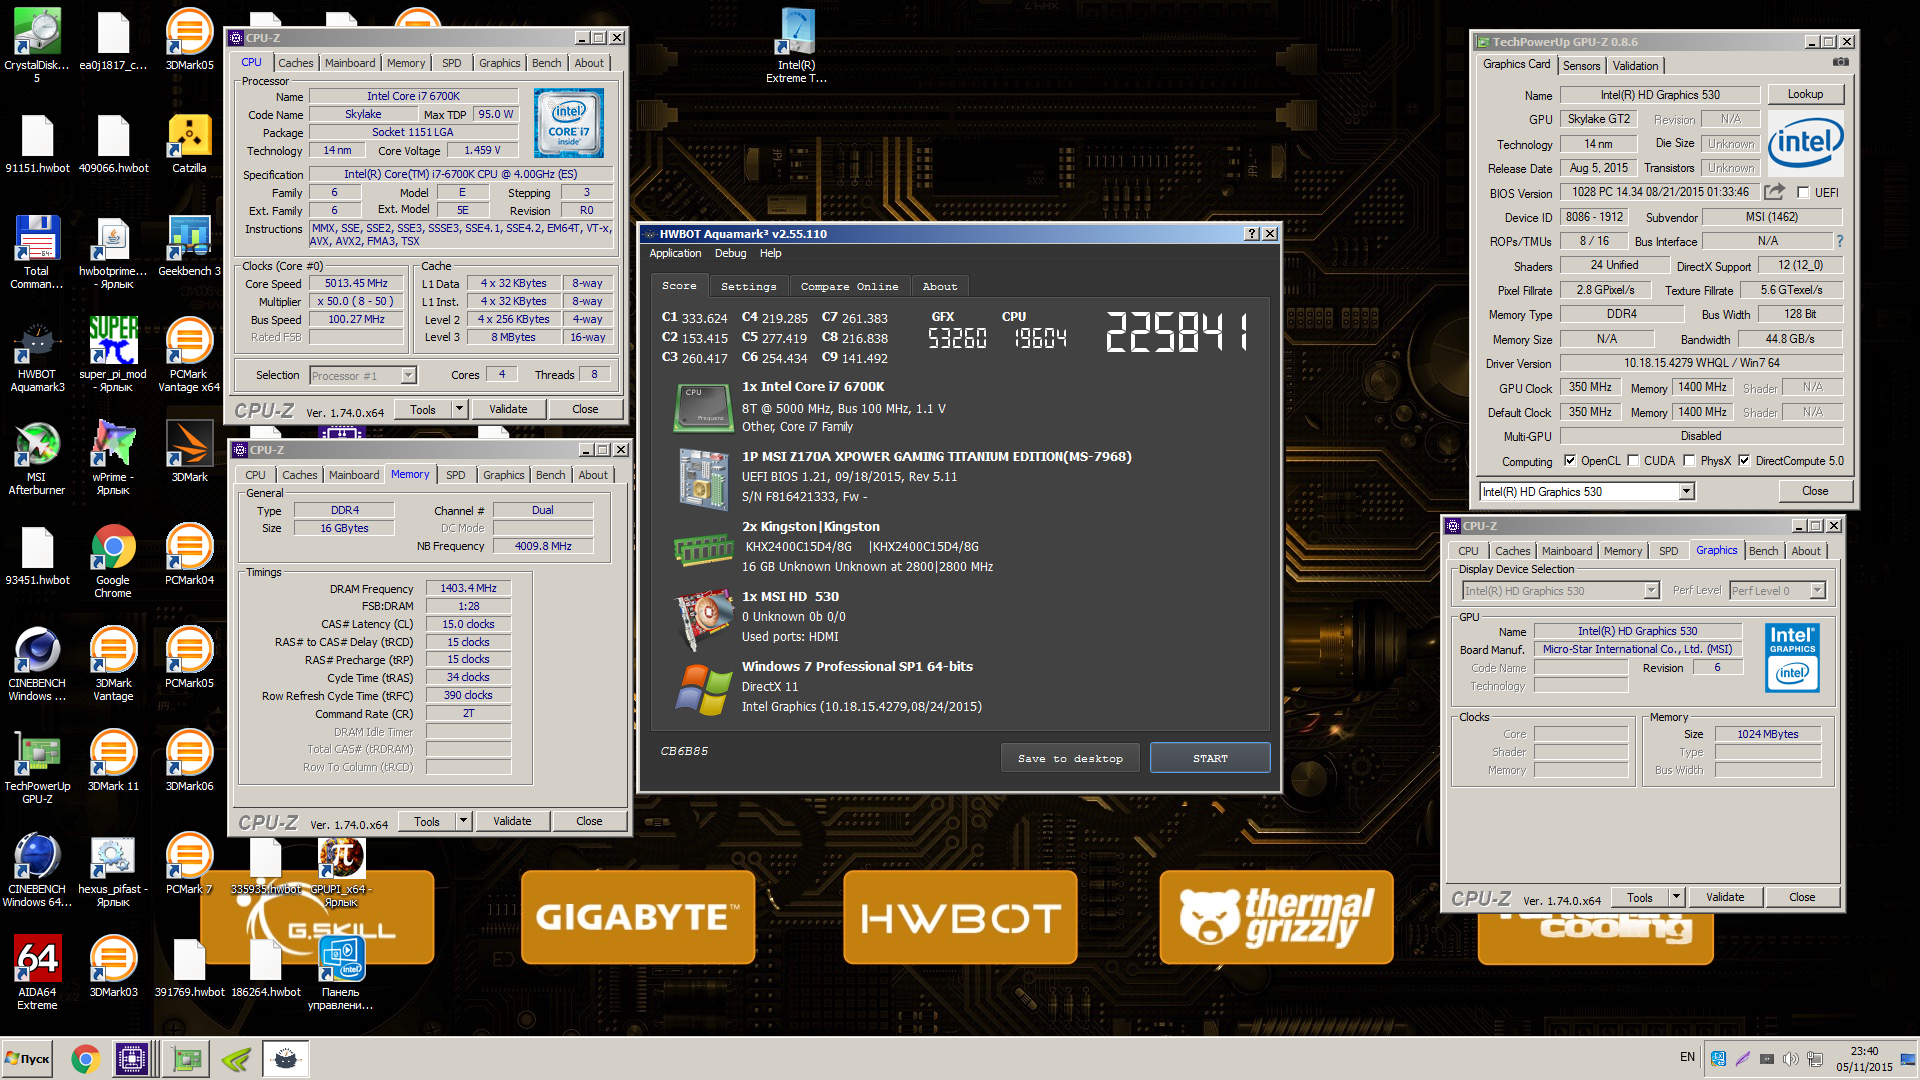Expand Tools dropdown arrow in CPU-Z CPU window

tap(459, 409)
